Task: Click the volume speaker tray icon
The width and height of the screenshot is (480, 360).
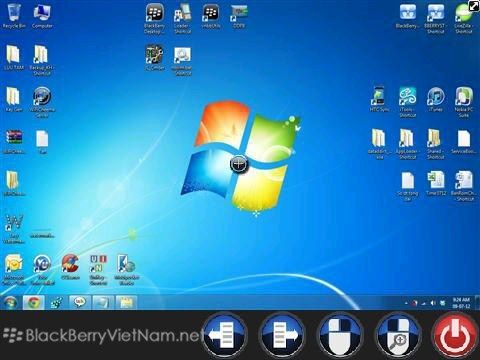Action: point(433,303)
